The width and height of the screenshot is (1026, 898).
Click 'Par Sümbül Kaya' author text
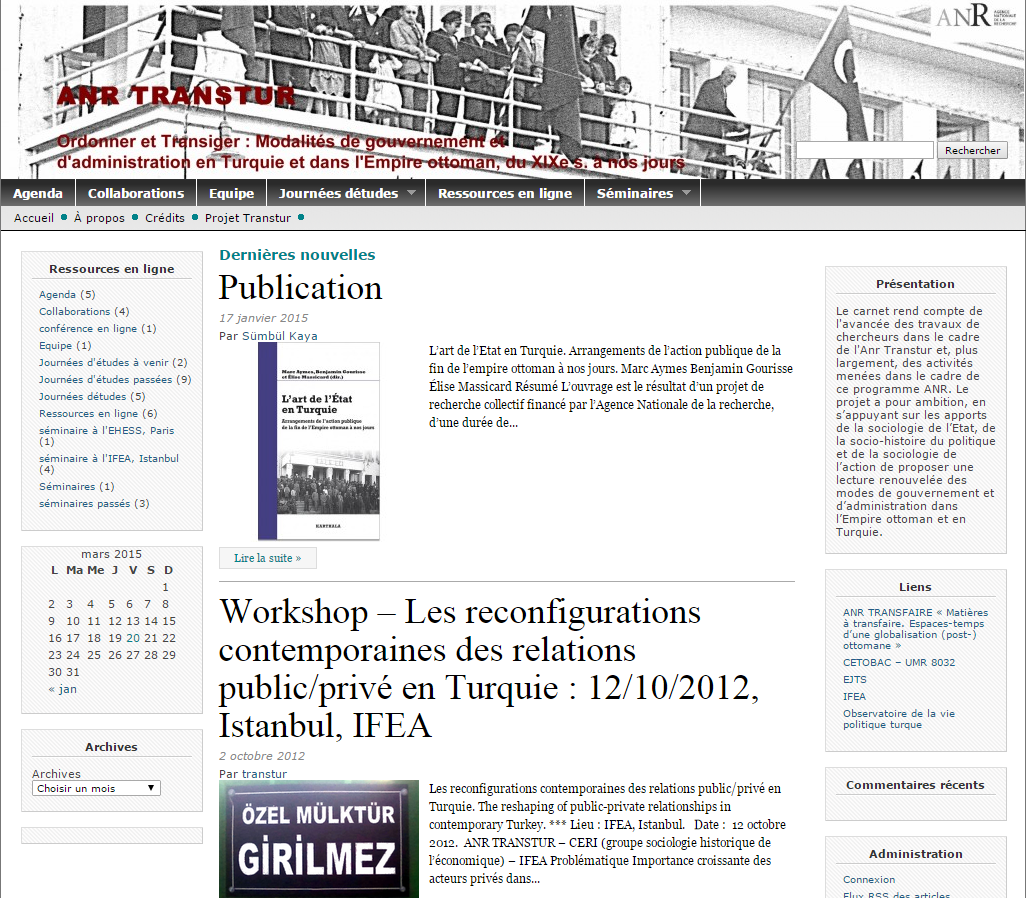coord(268,336)
